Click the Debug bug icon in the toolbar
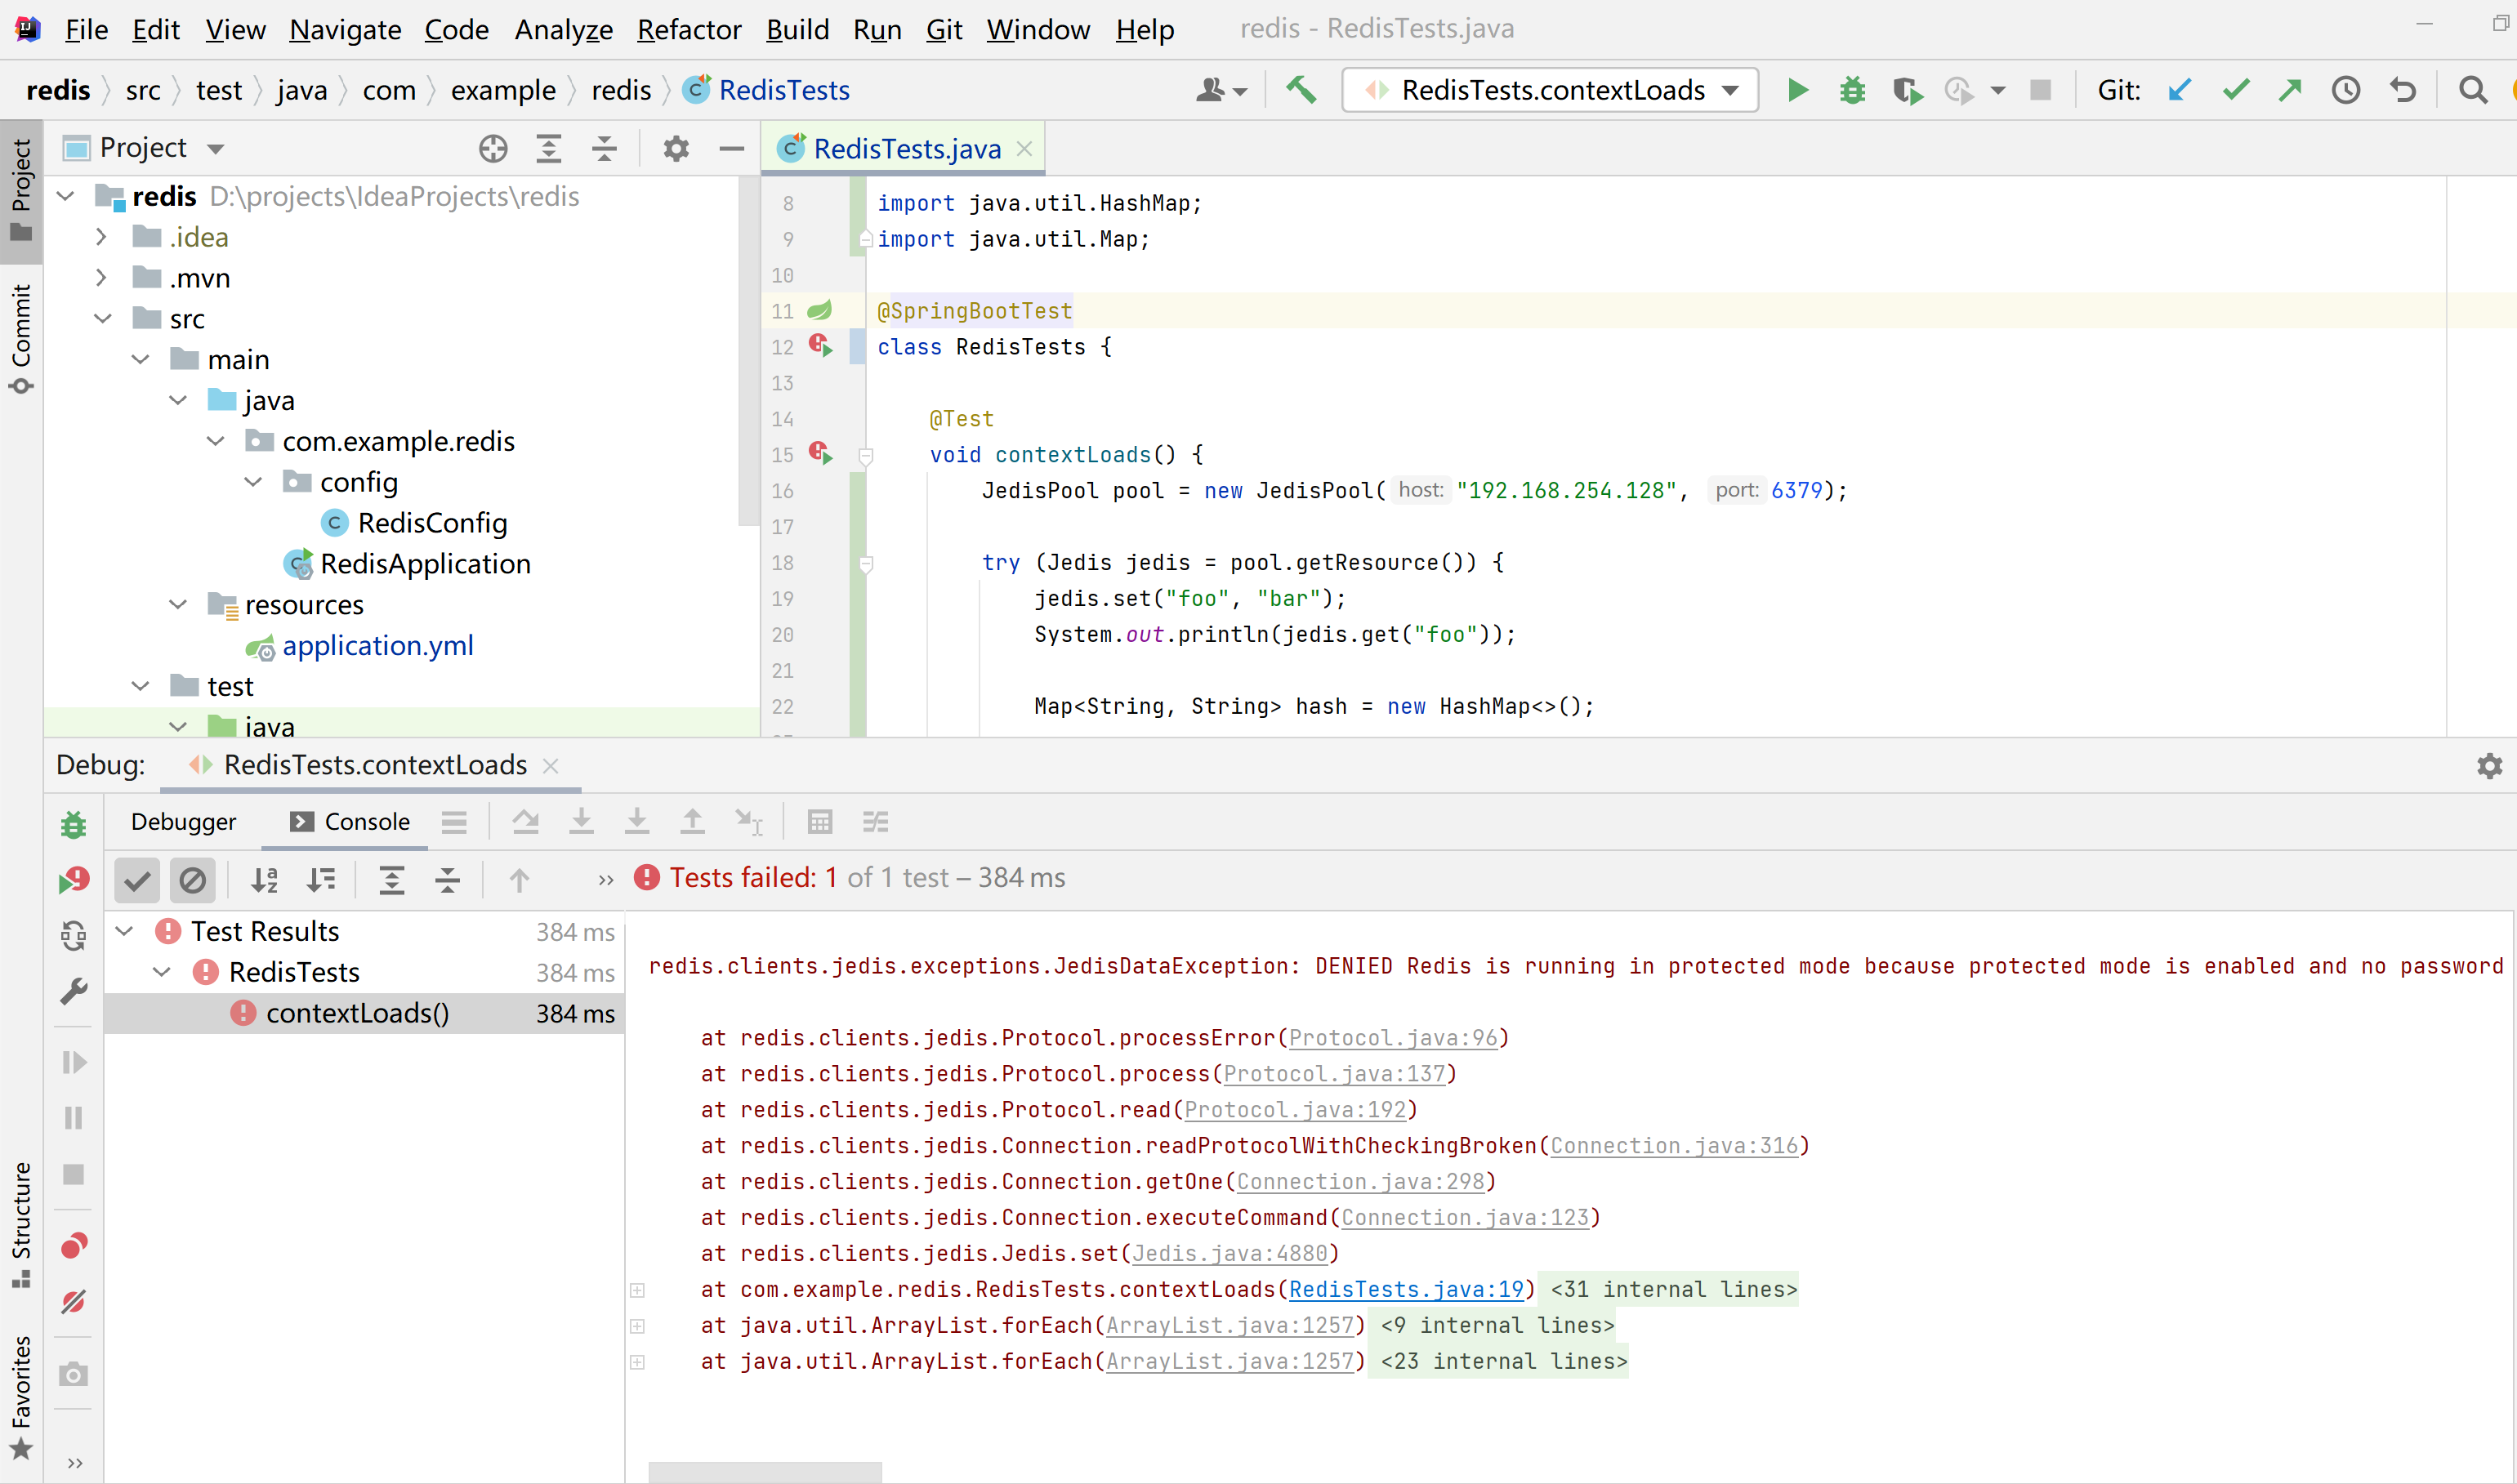 coord(1852,90)
